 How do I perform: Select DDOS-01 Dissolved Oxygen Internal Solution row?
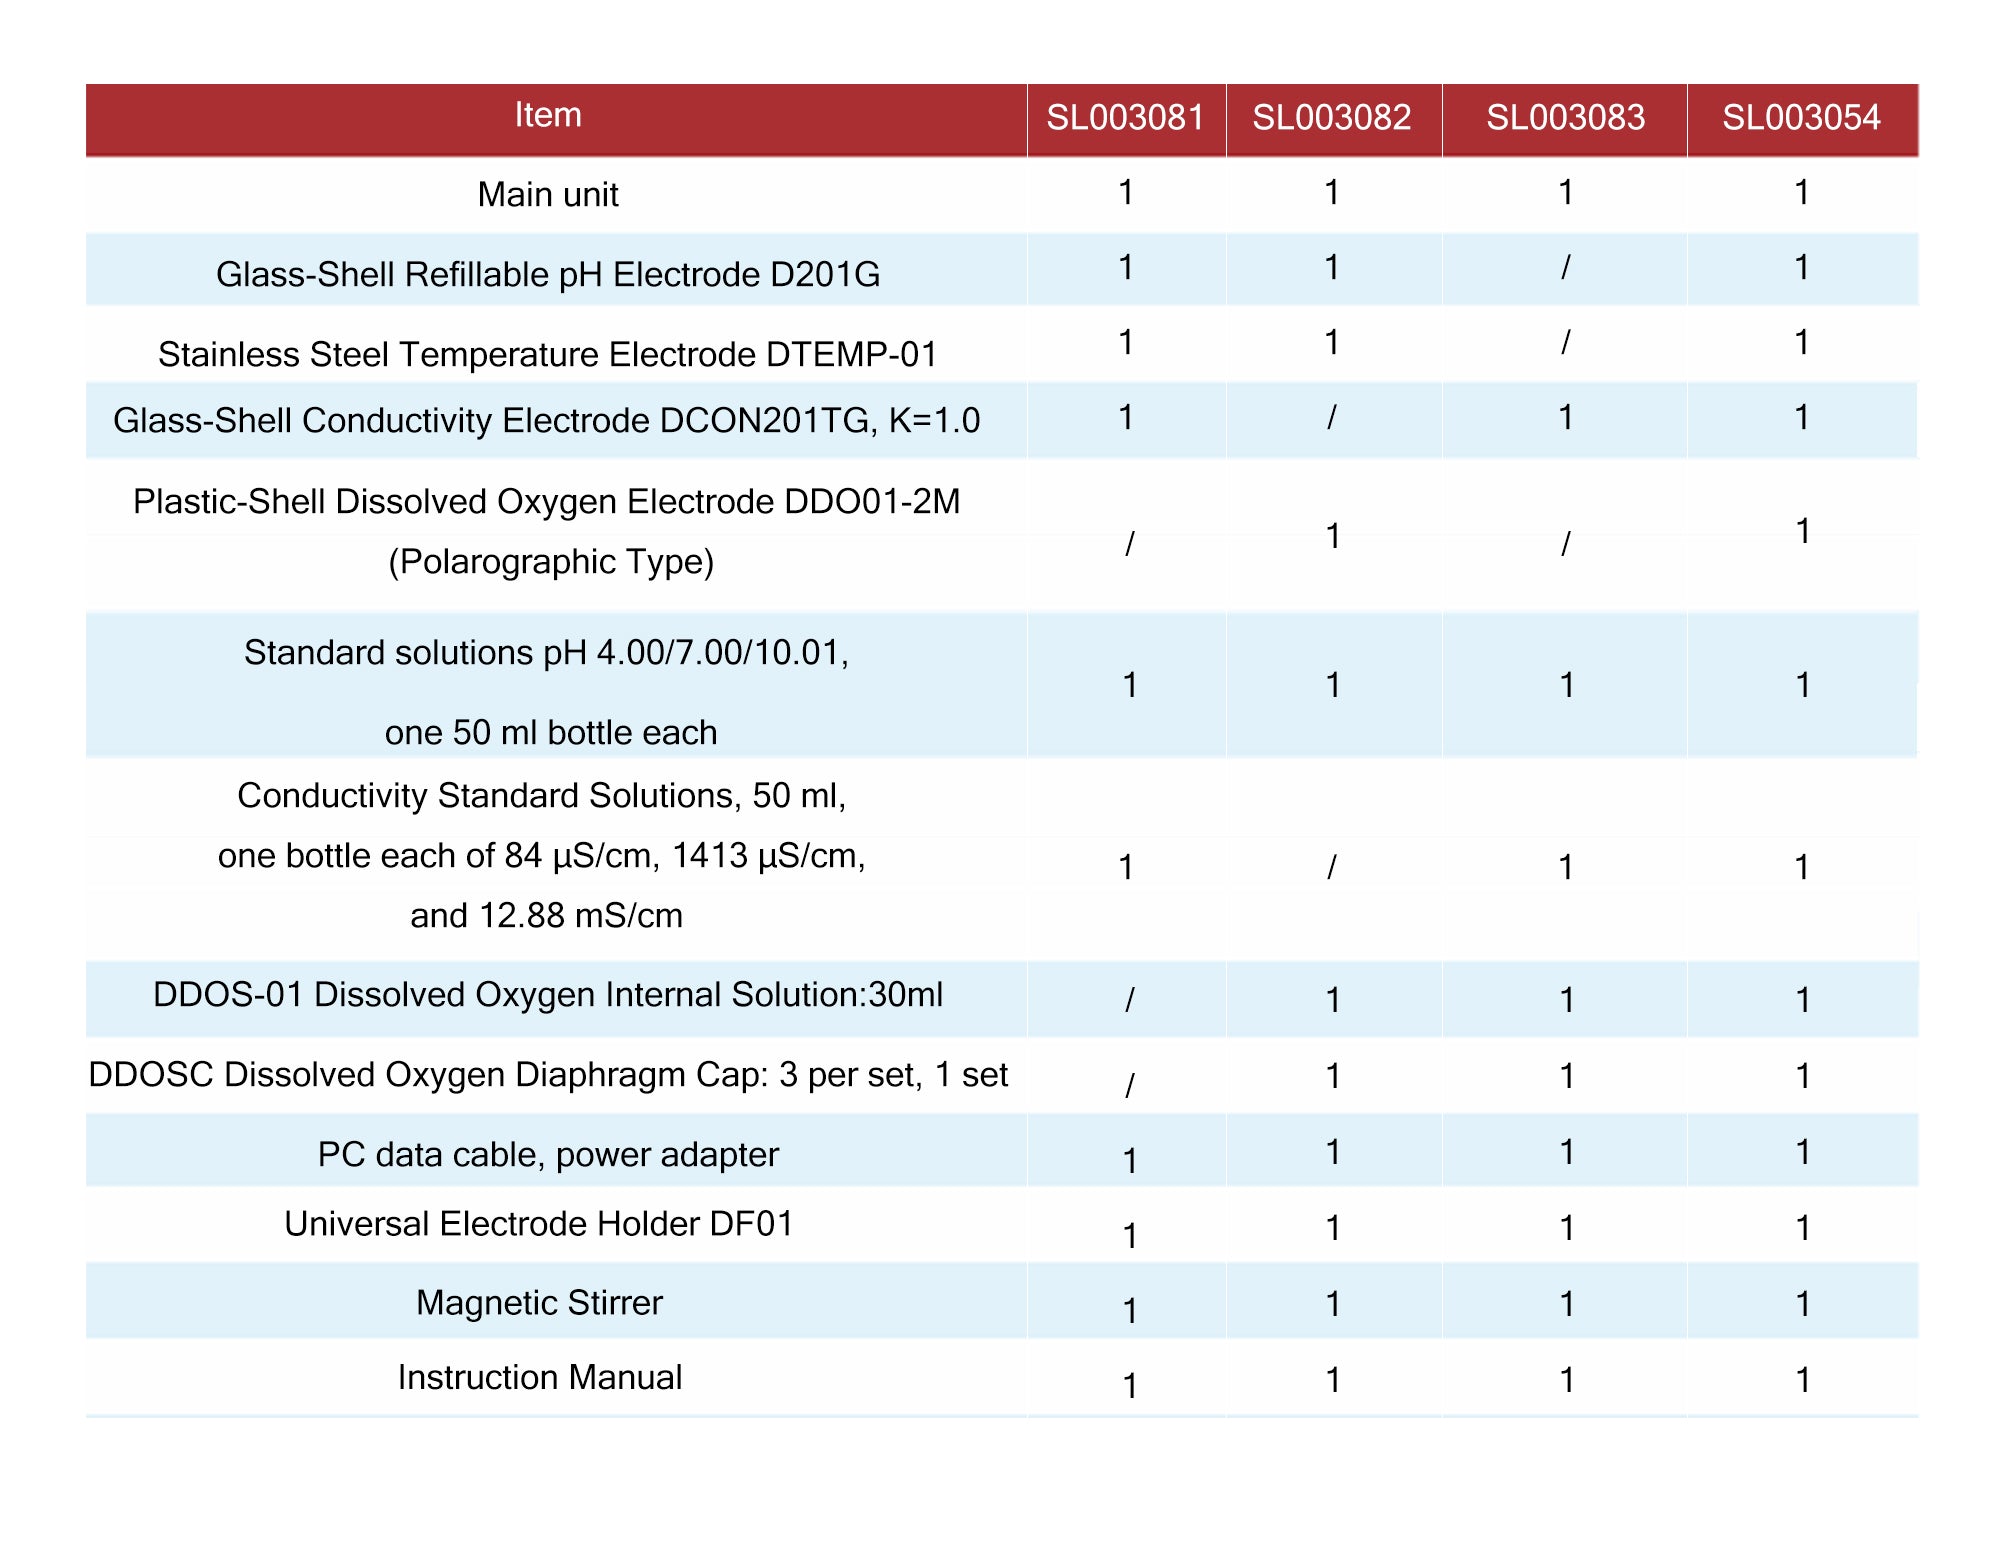point(548,995)
